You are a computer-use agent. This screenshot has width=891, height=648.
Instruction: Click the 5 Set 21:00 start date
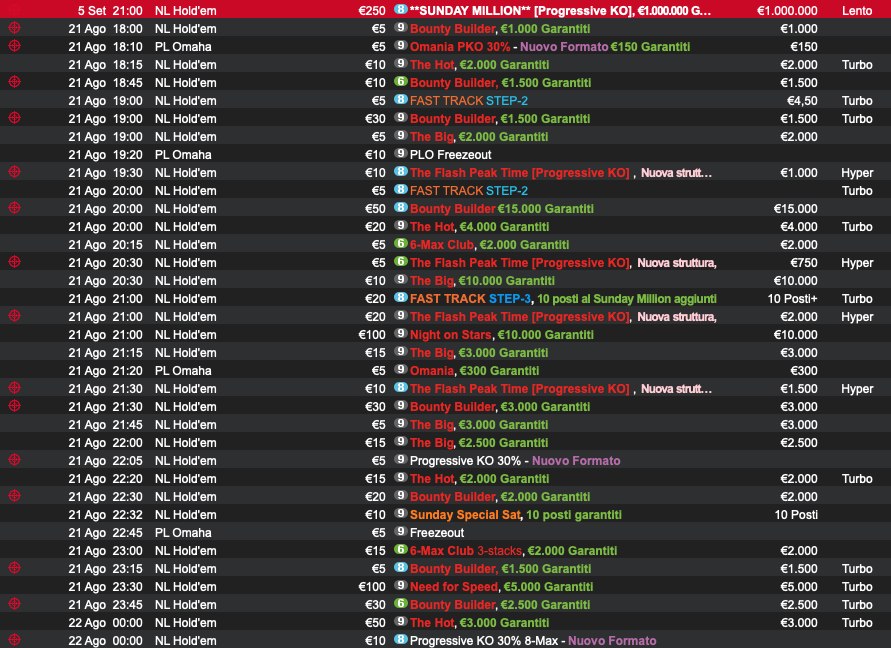click(x=110, y=11)
